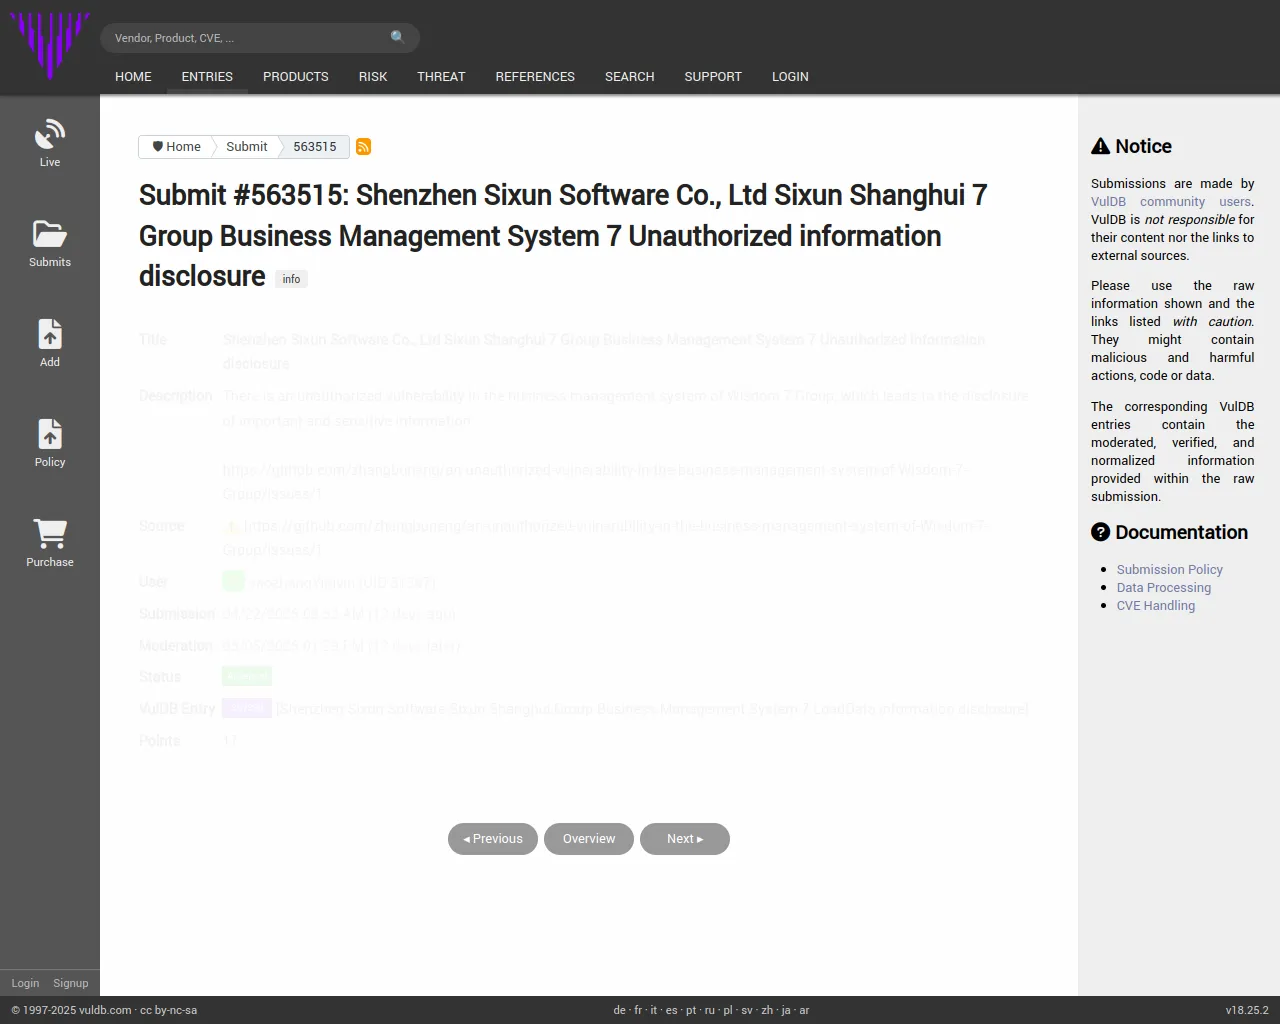Click the v18.25.2 version text
Image resolution: width=1280 pixels, height=1024 pixels.
(x=1247, y=1010)
